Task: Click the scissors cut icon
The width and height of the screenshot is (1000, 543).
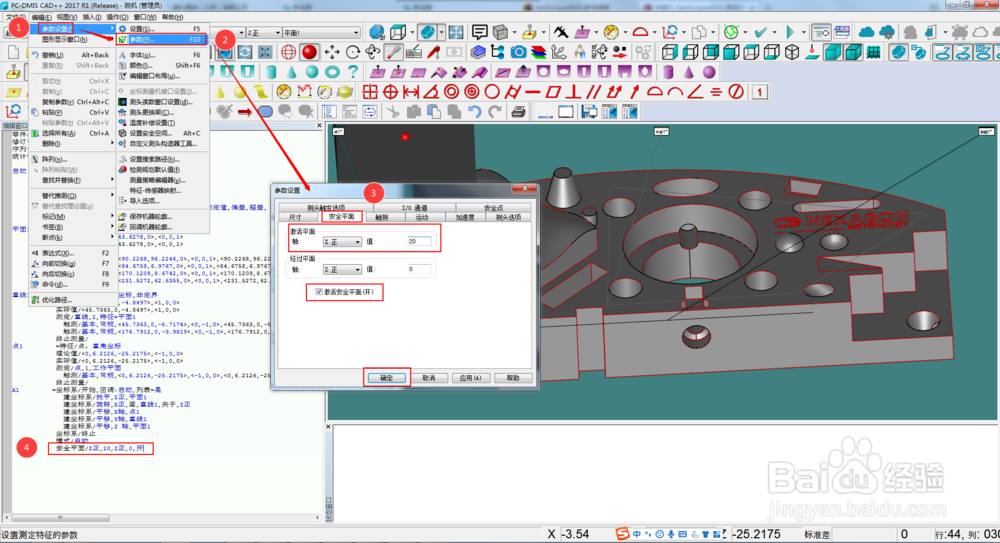Action: tap(393, 112)
